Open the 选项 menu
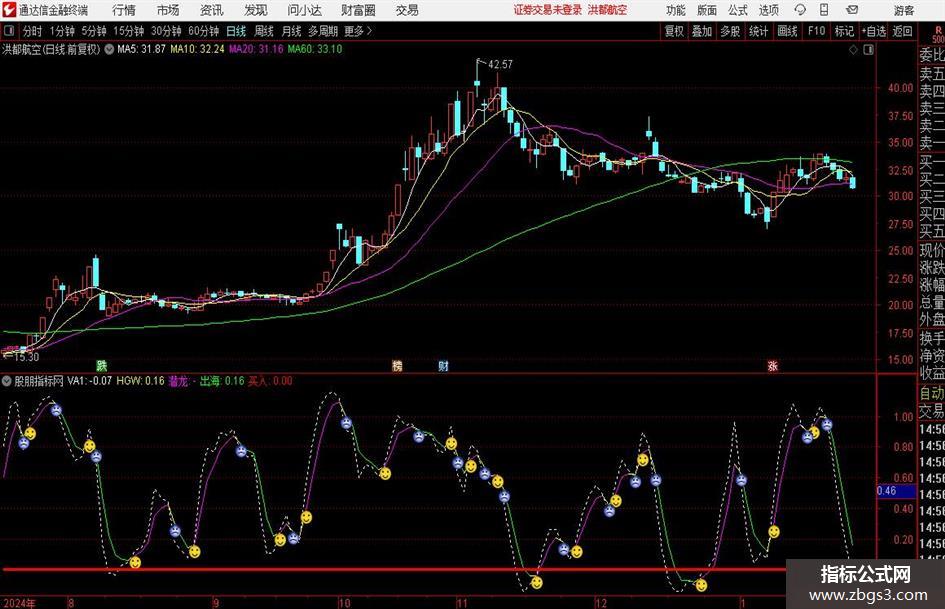The height and width of the screenshot is (609, 945). (768, 10)
